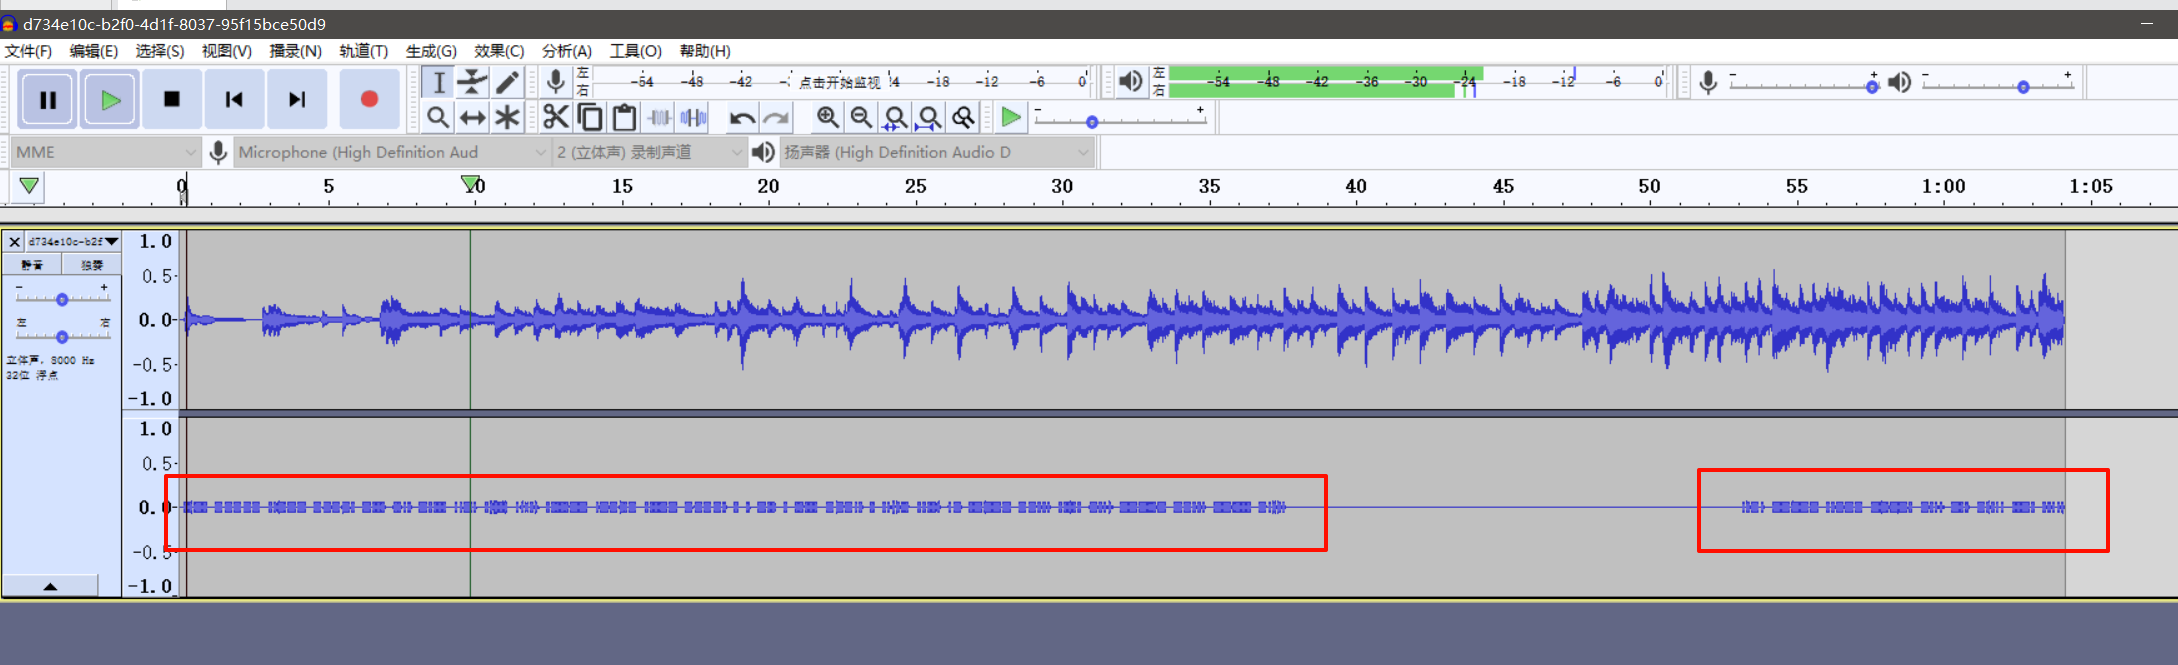Toggle the track's 静音 (Mute) button
Image resolution: width=2178 pixels, height=665 pixels.
(x=32, y=265)
